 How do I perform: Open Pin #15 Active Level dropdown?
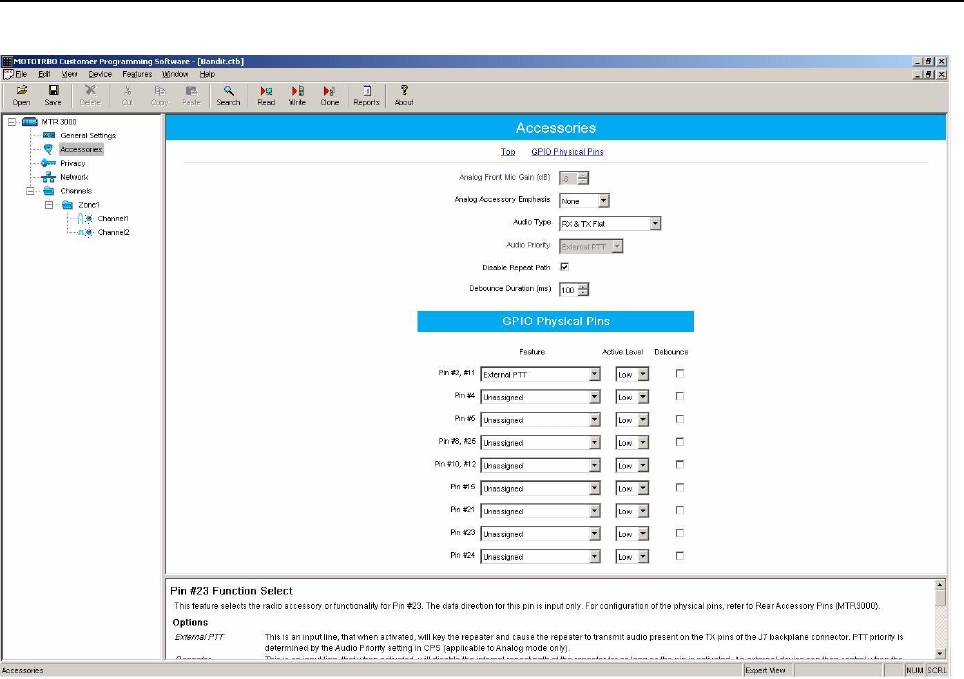click(643, 488)
